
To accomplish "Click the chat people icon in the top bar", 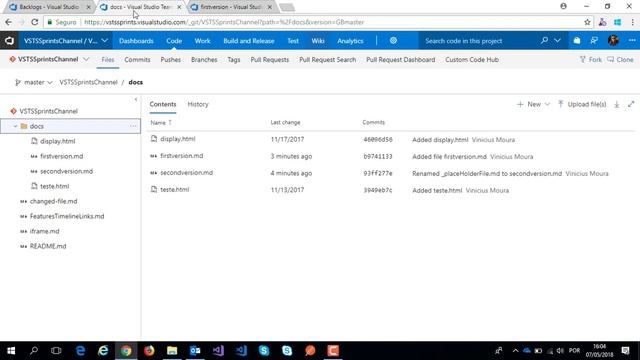I will pyautogui.click(x=594, y=40).
